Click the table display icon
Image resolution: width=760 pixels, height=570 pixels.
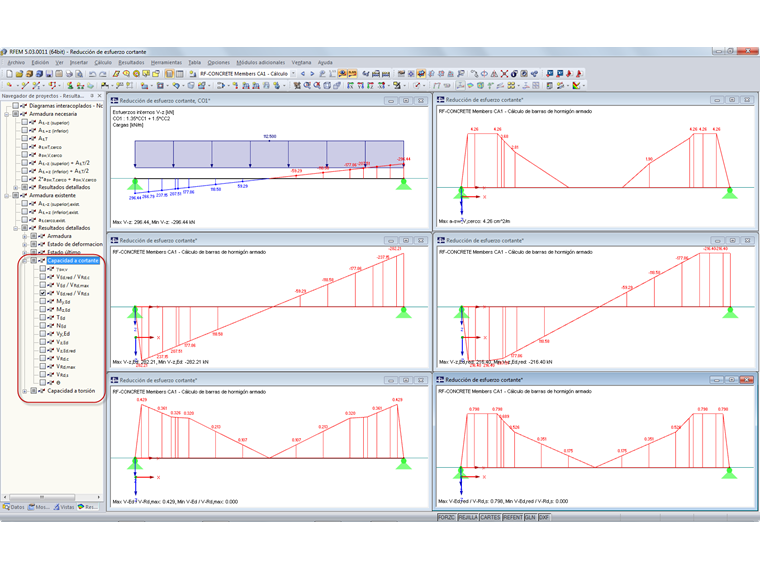click(179, 74)
